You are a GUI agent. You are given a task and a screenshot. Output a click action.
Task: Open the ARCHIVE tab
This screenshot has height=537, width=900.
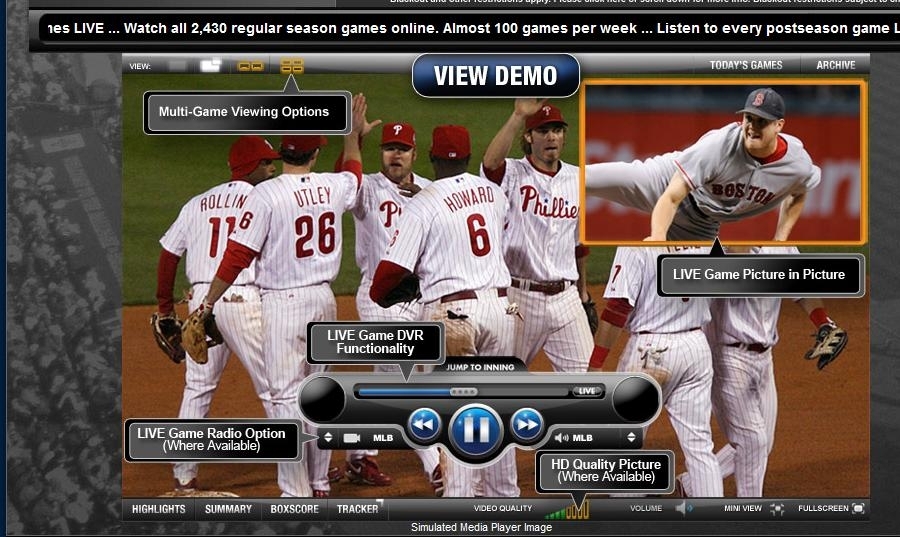point(836,65)
